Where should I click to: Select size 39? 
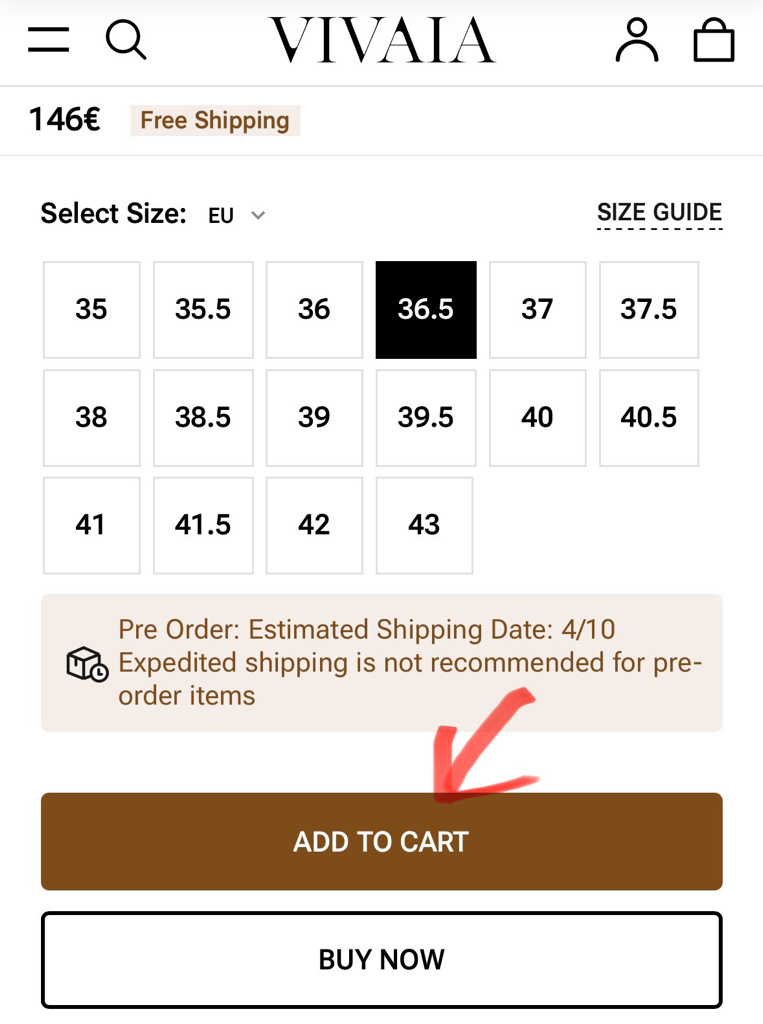click(x=314, y=418)
